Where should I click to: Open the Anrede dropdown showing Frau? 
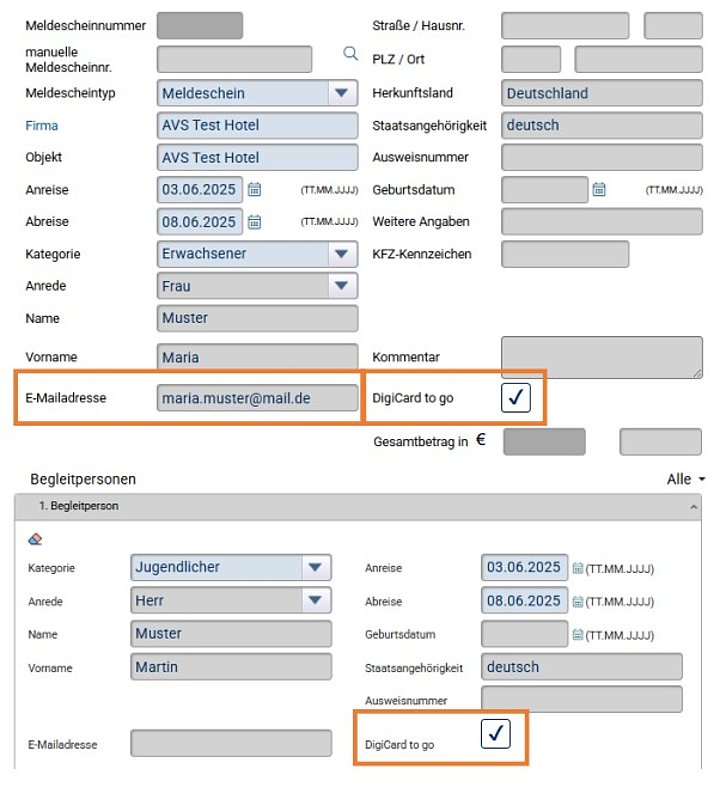(x=257, y=286)
